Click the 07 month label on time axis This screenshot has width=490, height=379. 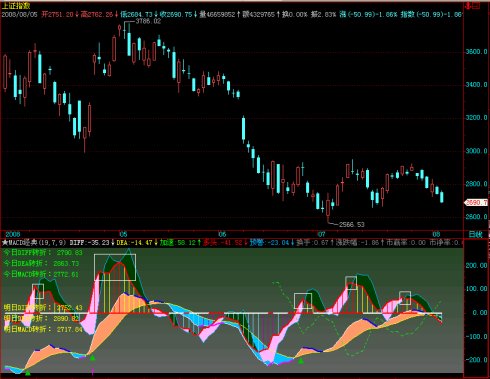tap(321, 234)
